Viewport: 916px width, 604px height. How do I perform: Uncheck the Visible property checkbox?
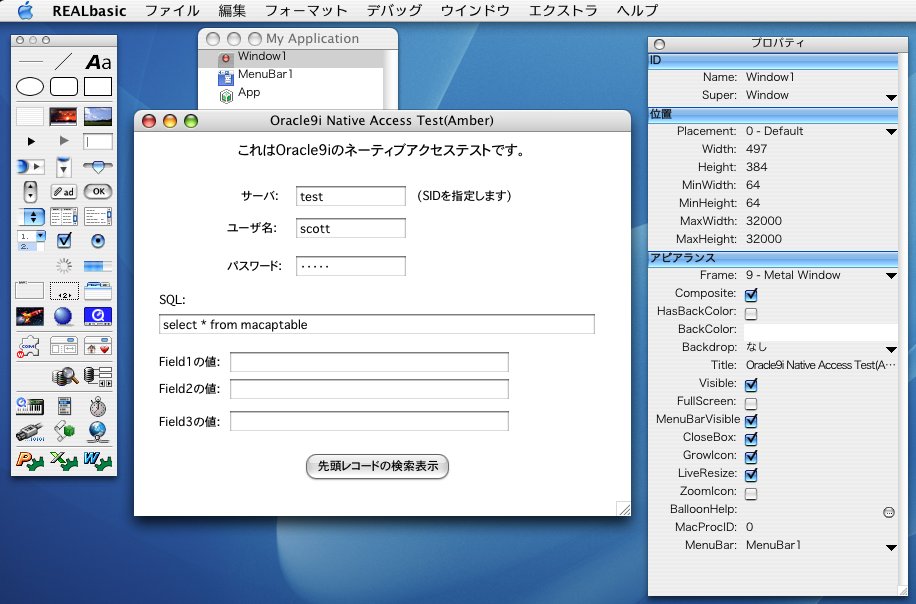coord(751,384)
